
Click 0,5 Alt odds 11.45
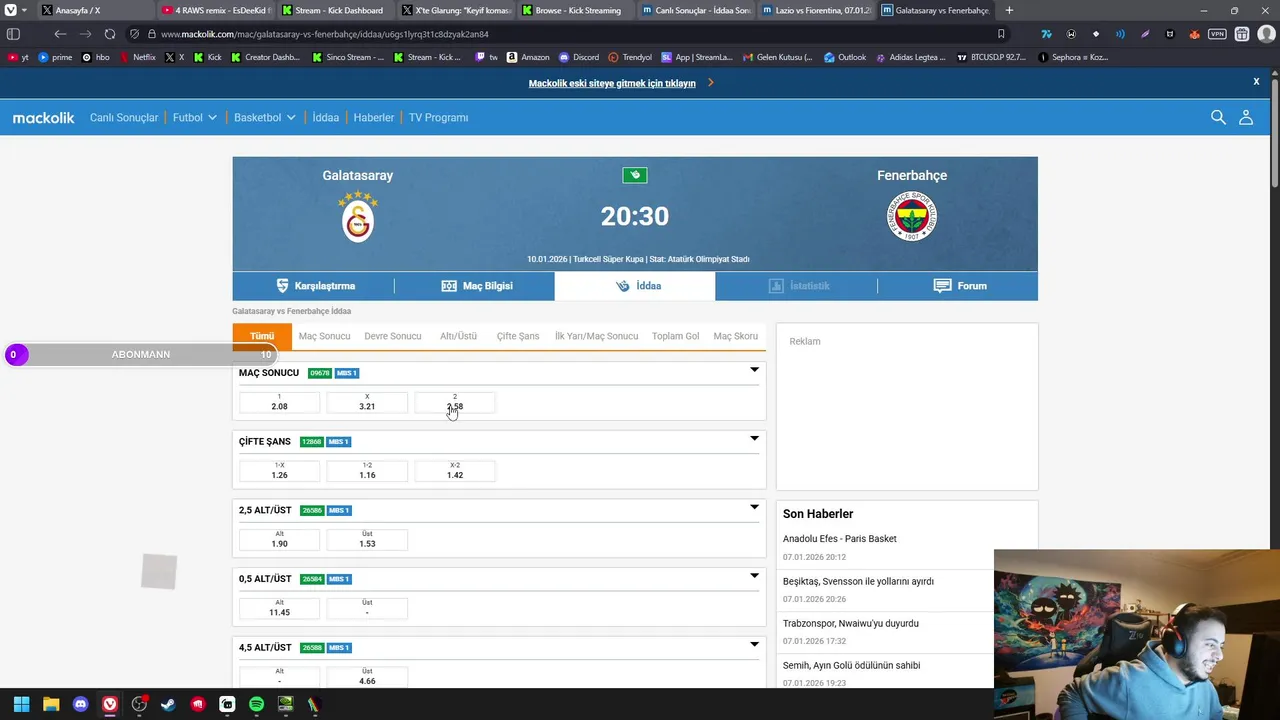pos(279,608)
